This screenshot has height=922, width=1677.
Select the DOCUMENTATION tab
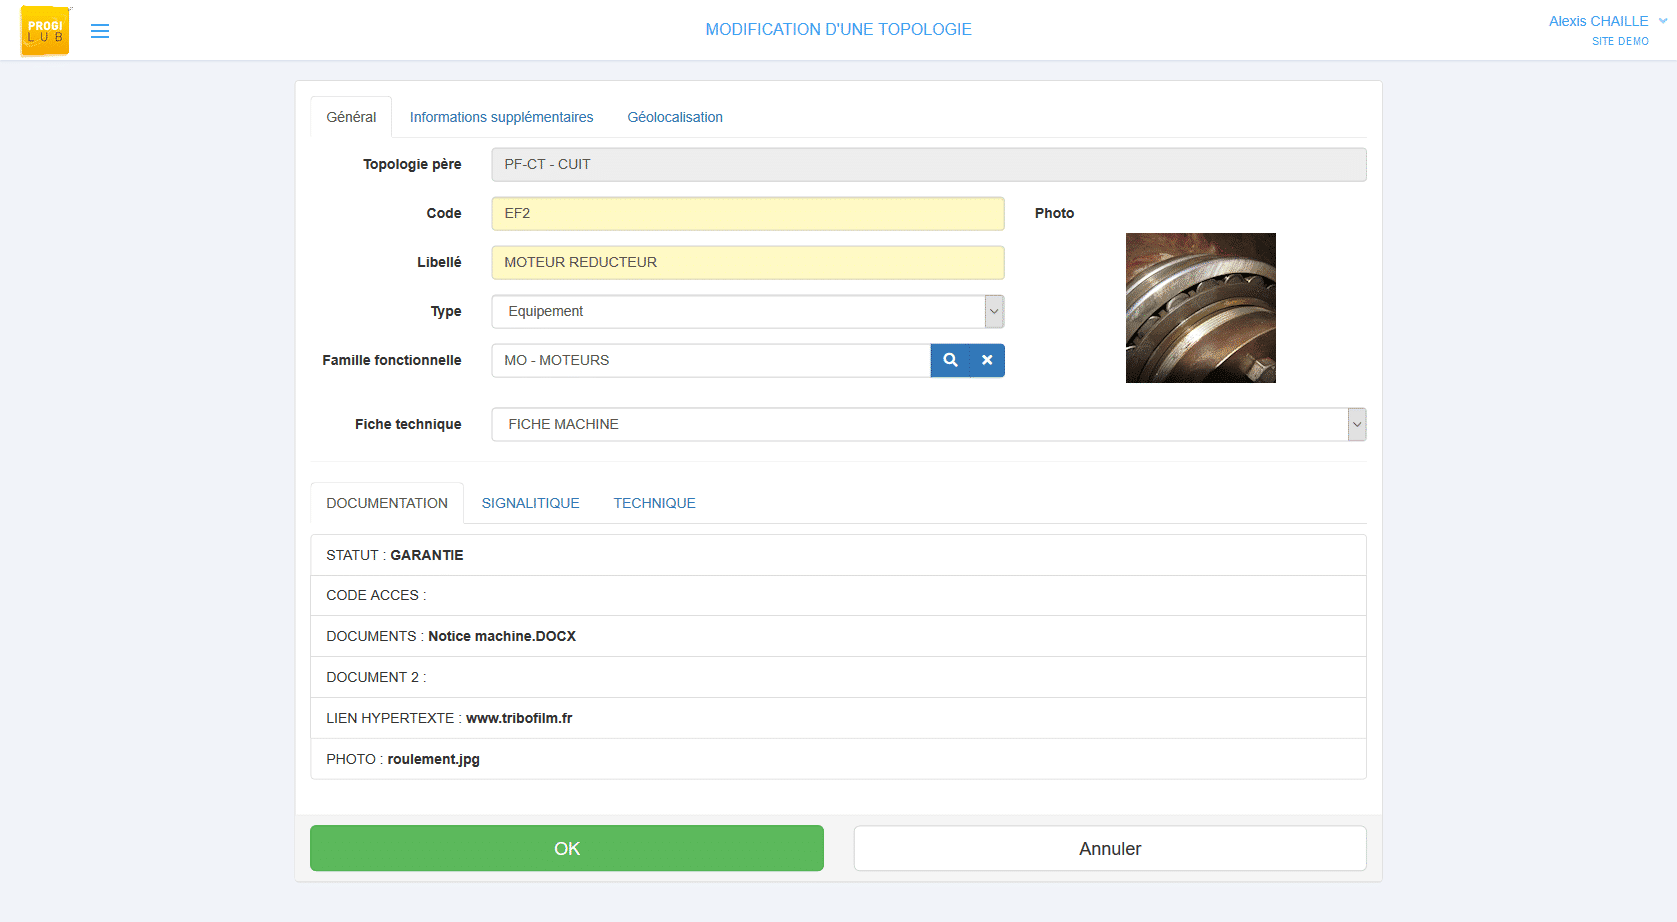click(x=387, y=503)
